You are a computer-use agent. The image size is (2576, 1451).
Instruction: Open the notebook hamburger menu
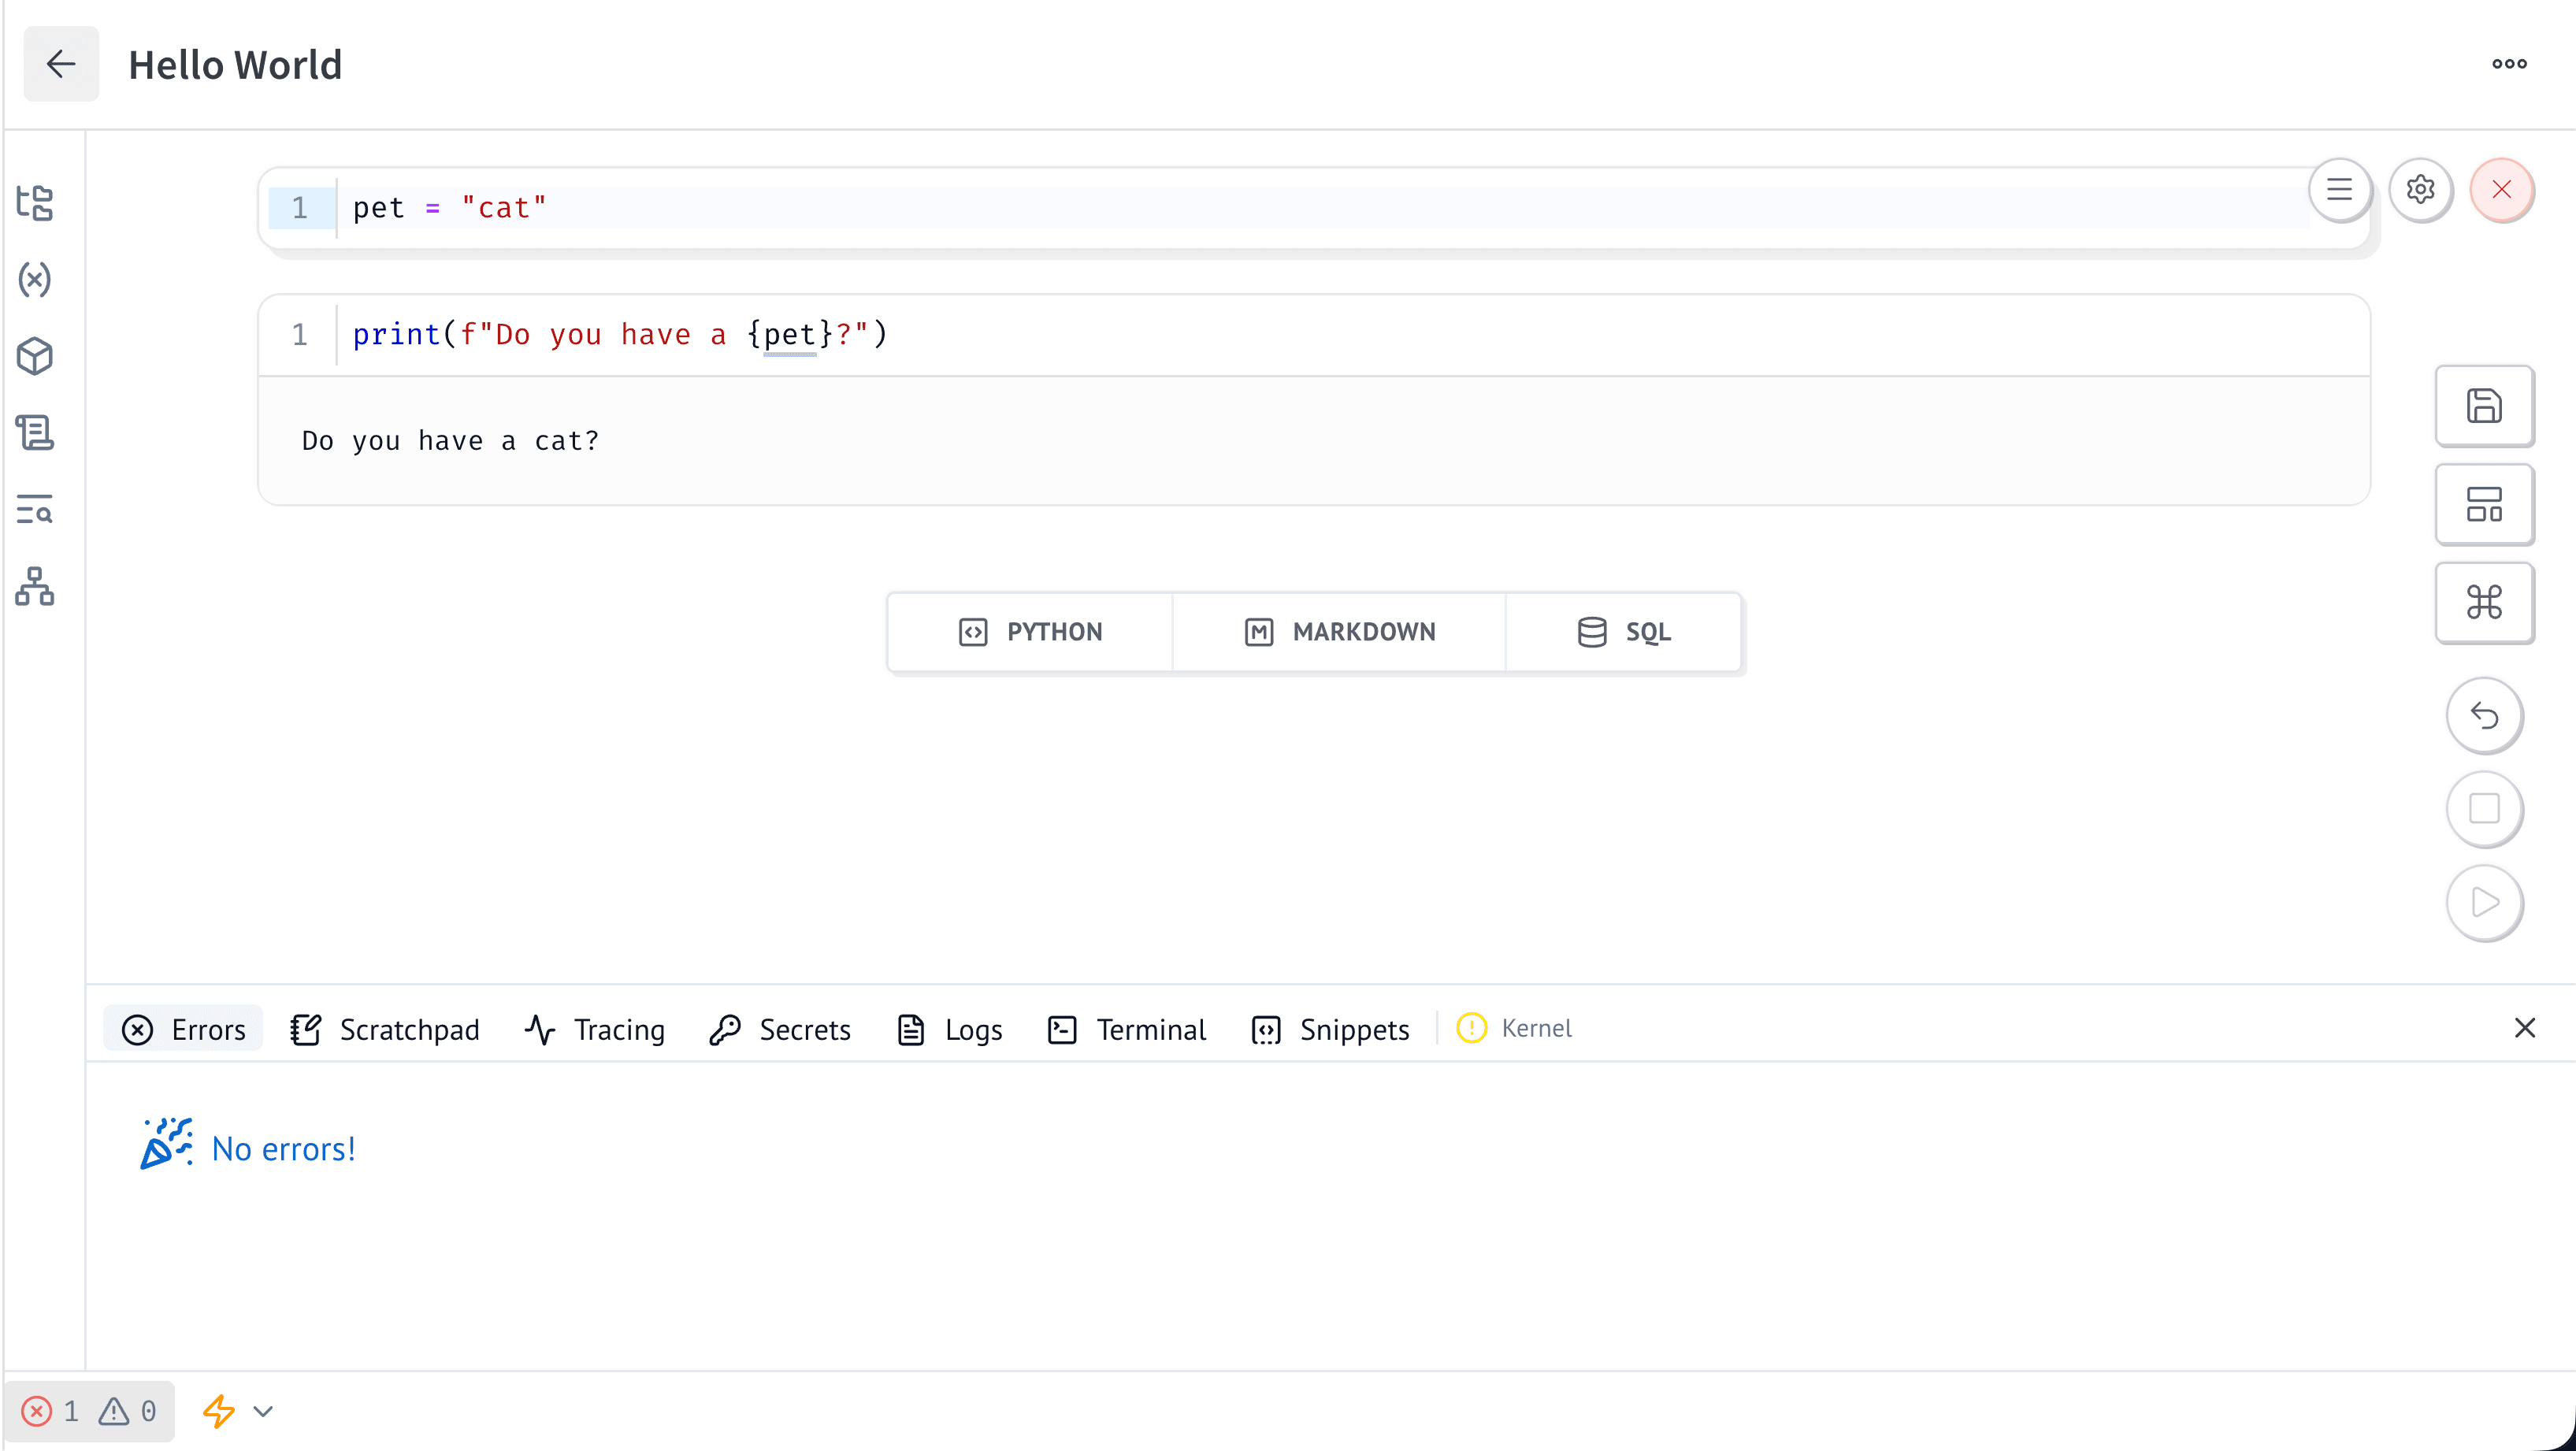pyautogui.click(x=2339, y=189)
